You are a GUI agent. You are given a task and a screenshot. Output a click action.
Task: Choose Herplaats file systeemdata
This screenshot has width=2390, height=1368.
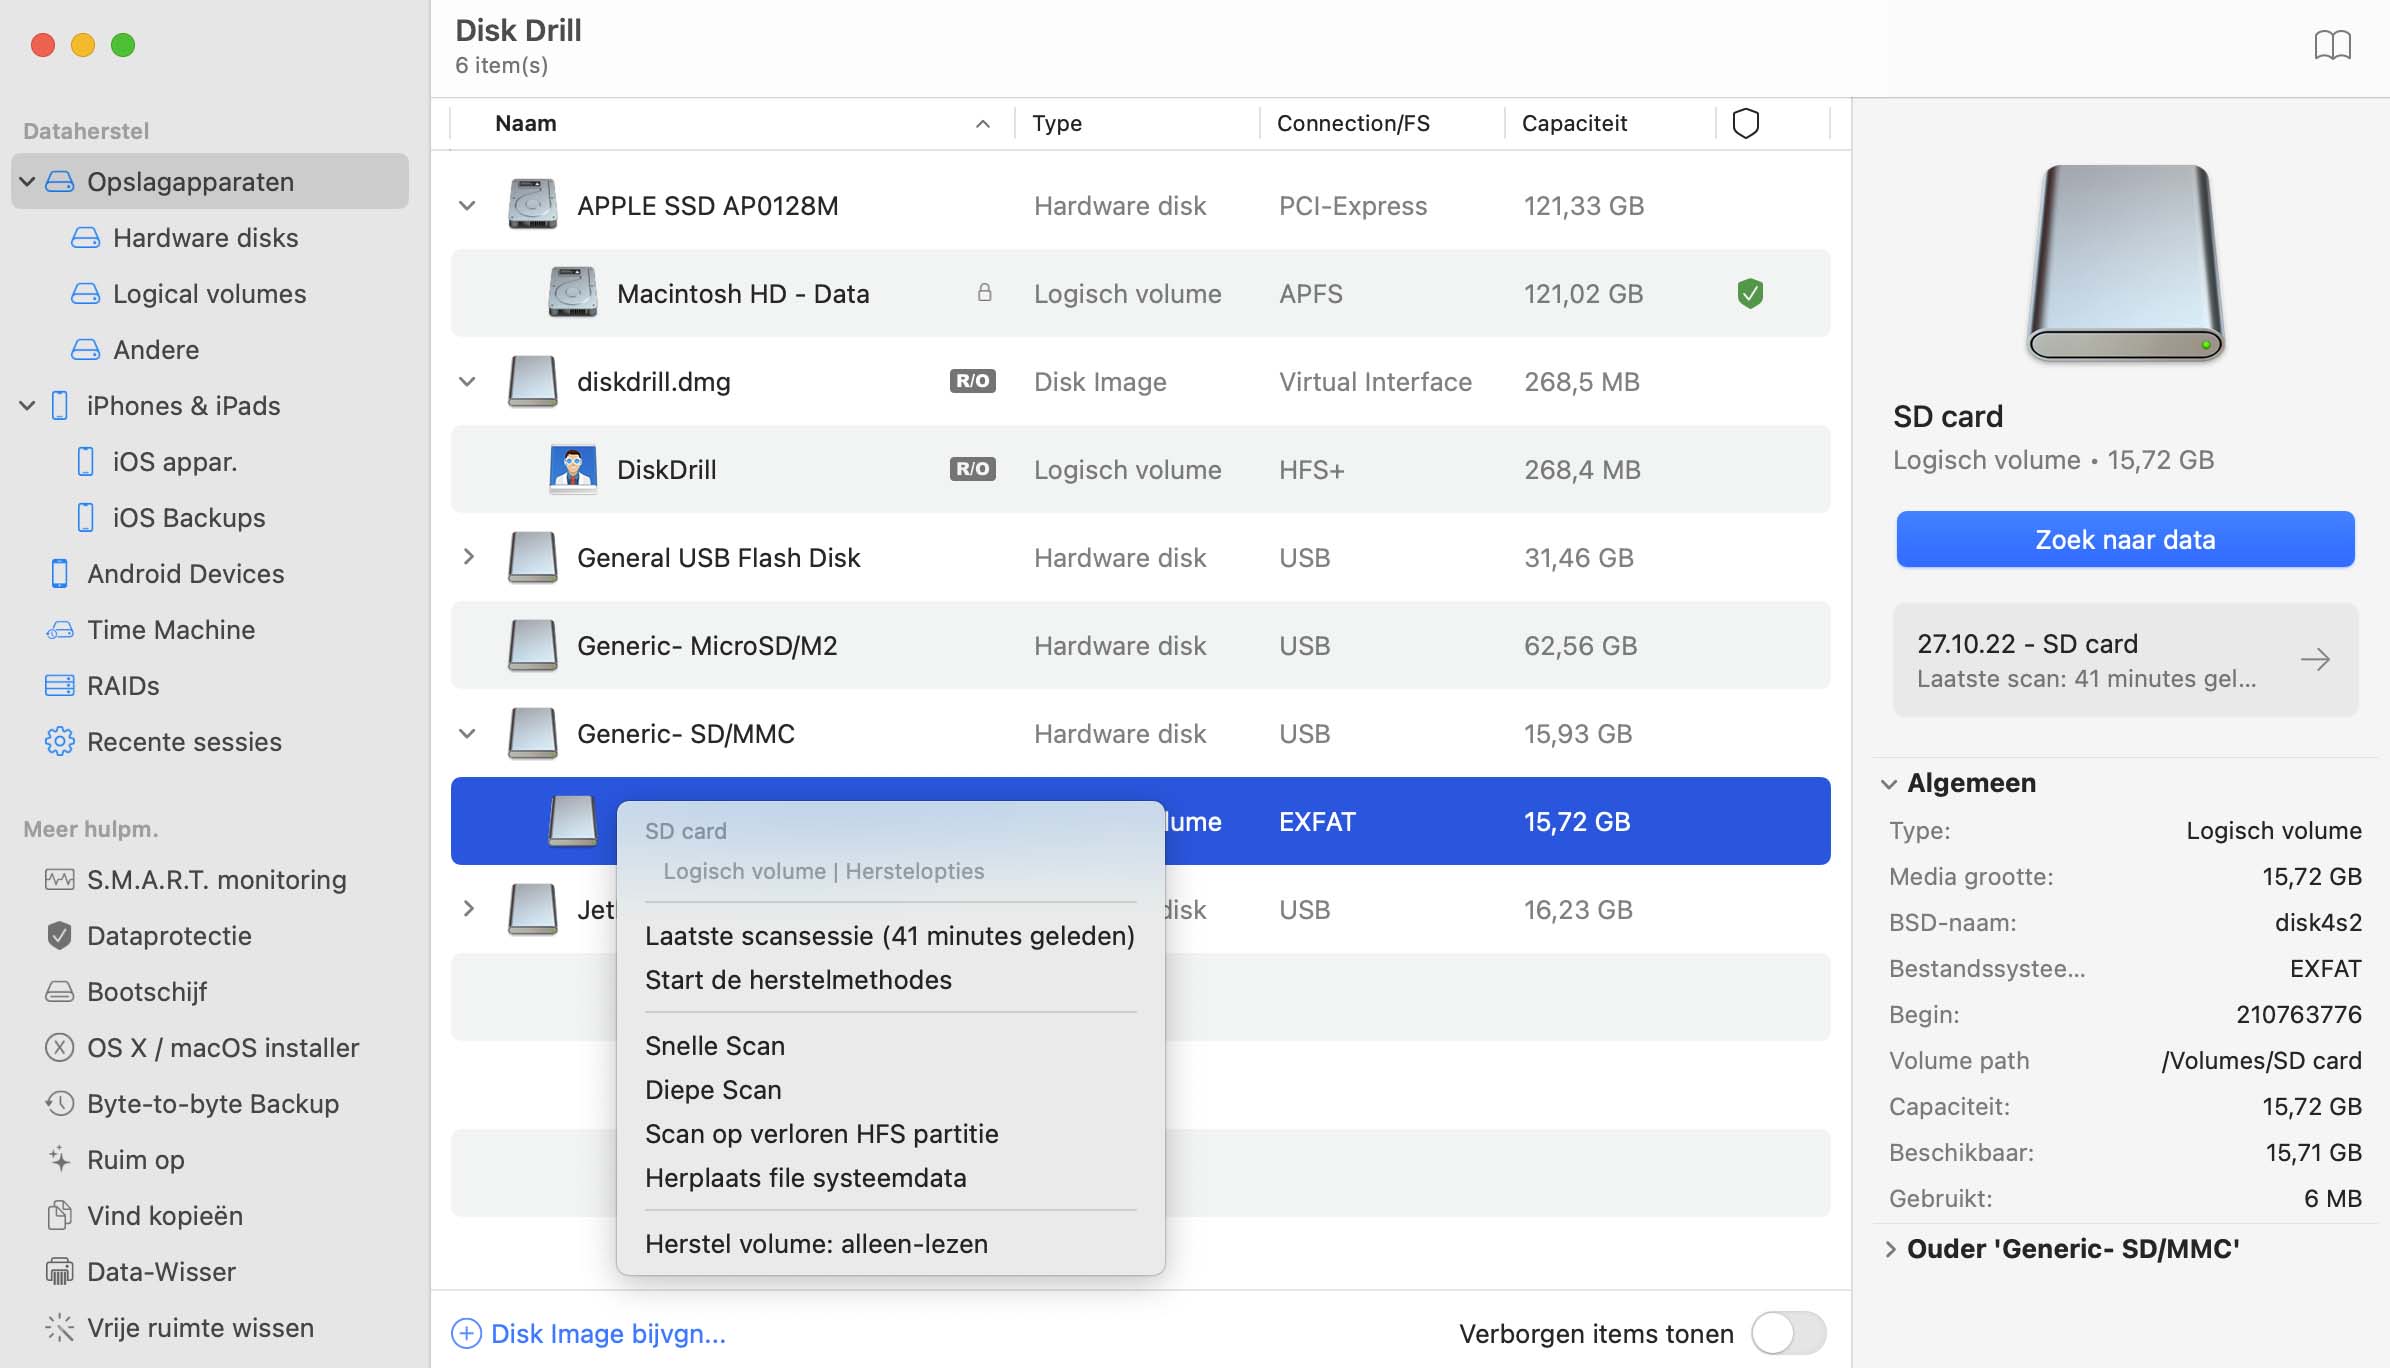tap(806, 1177)
